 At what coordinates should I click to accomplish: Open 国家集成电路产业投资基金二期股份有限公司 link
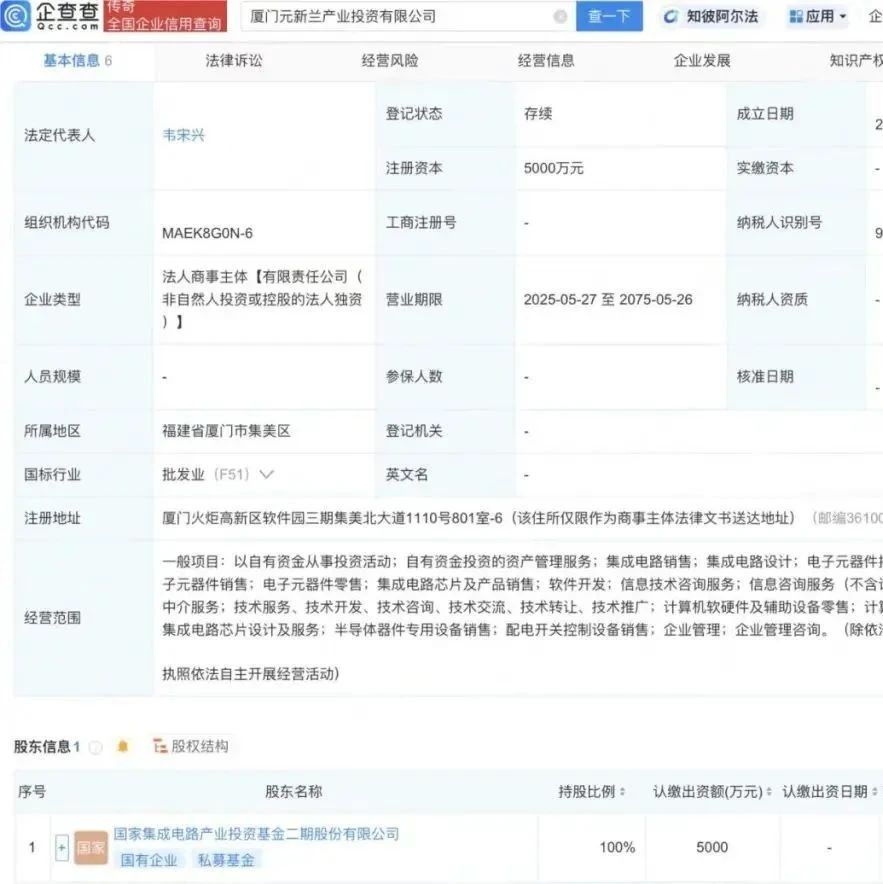[256, 834]
